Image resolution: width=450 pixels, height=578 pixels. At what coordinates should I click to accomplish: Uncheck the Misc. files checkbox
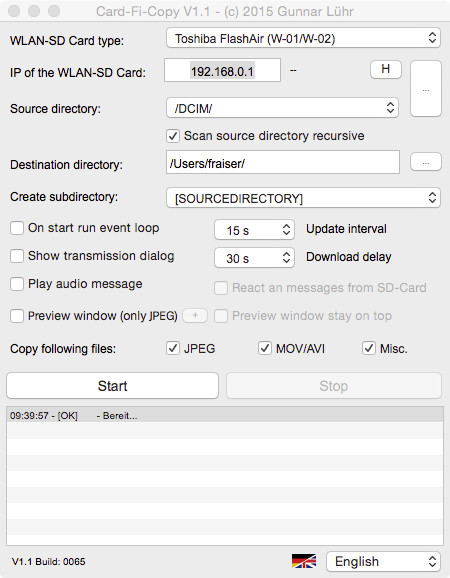tap(369, 348)
